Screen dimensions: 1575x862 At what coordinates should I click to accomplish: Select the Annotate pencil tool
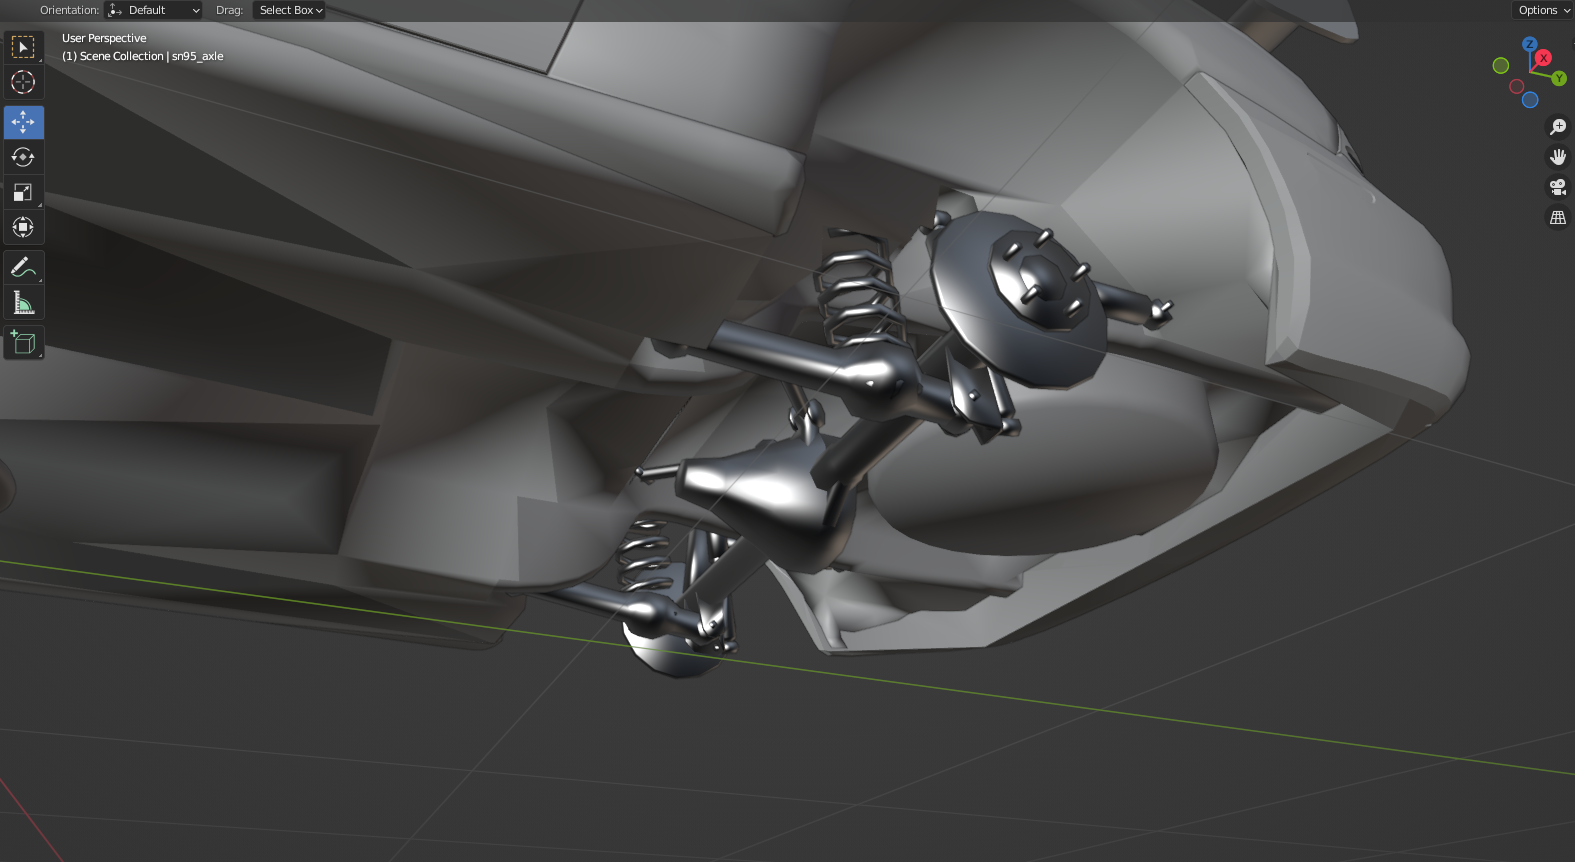(x=23, y=267)
